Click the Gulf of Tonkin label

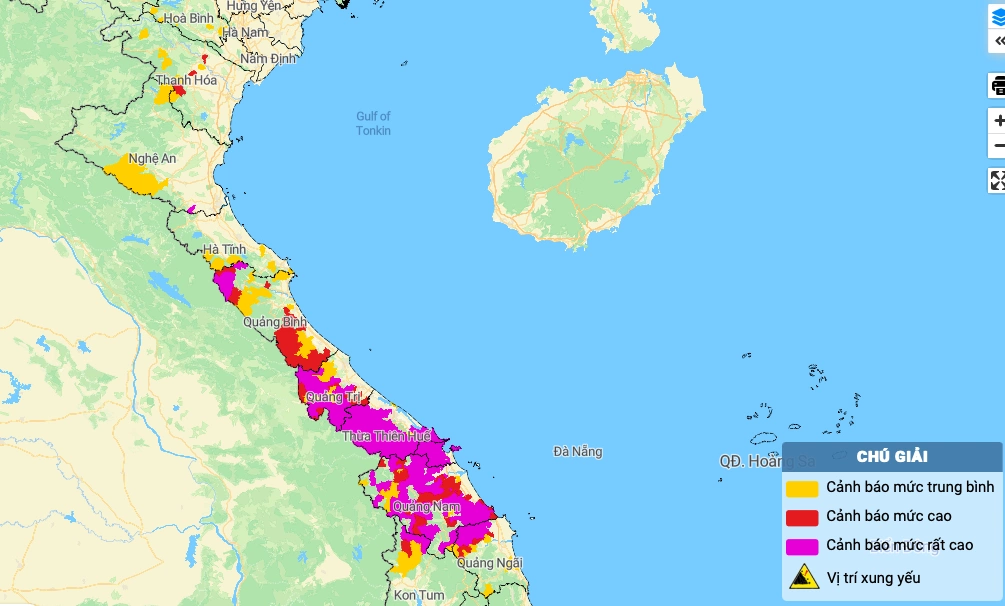pos(373,124)
